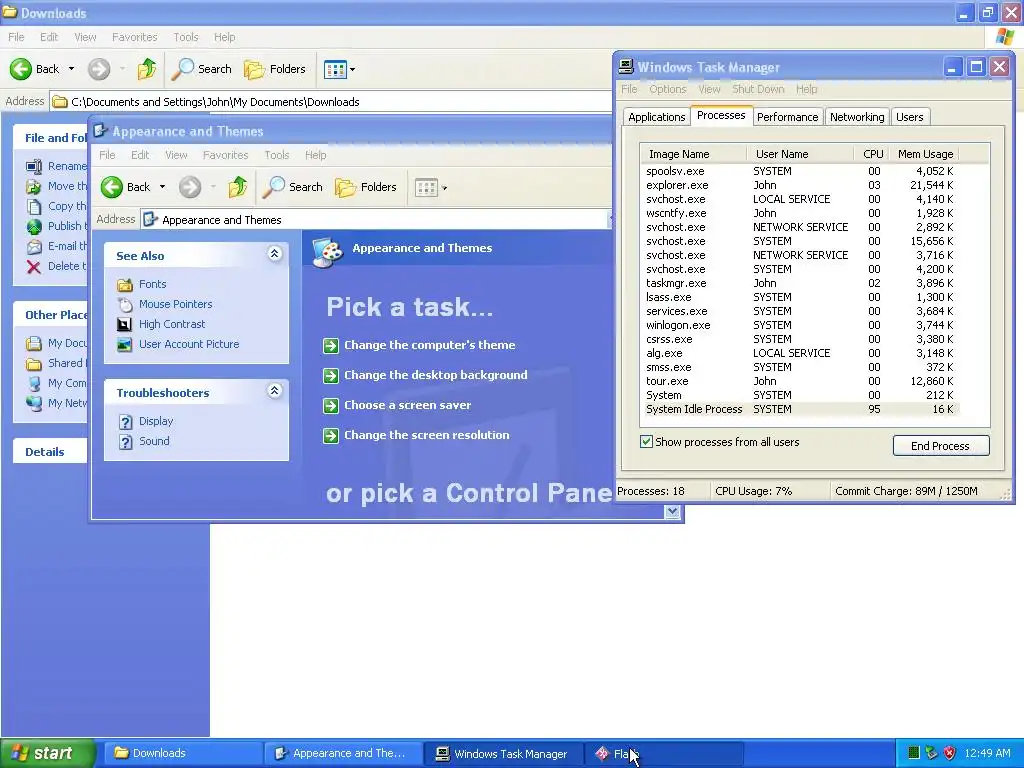1024x768 pixels.
Task: Select spoolsv.exe process row
Action: click(800, 171)
